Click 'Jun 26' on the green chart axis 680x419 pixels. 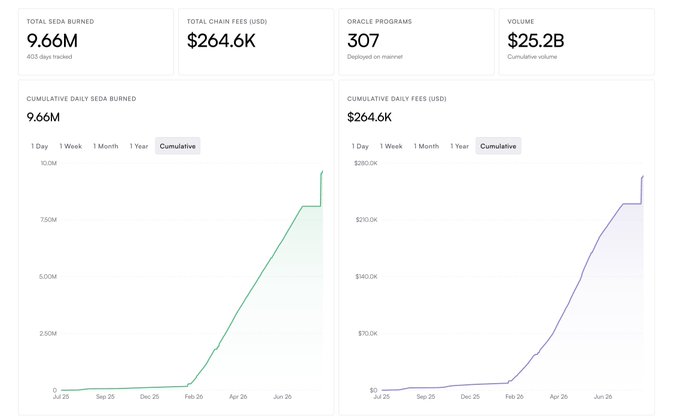click(282, 397)
